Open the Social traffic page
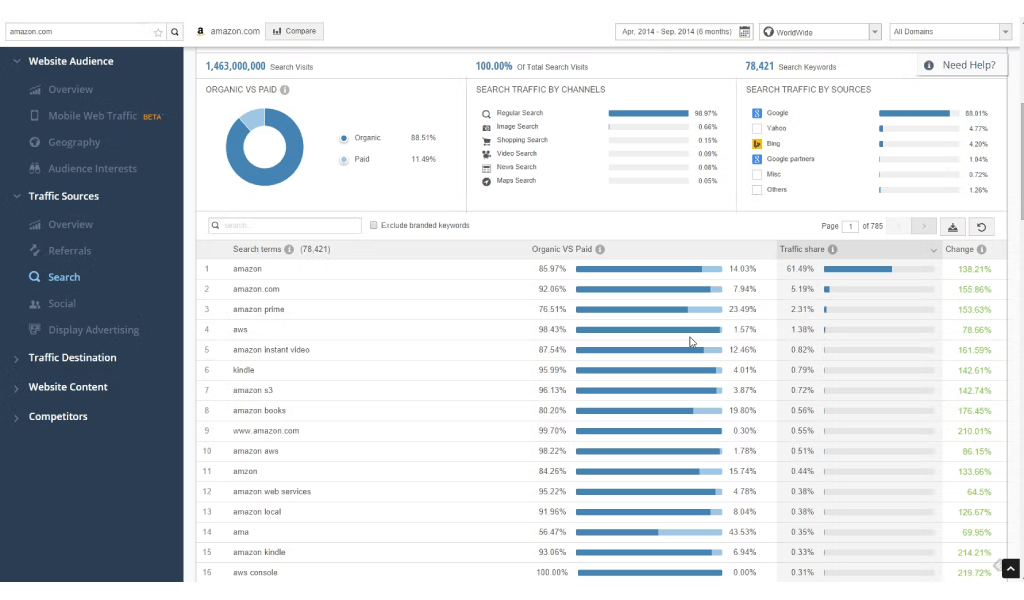This screenshot has width=1024, height=600. pos(62,304)
